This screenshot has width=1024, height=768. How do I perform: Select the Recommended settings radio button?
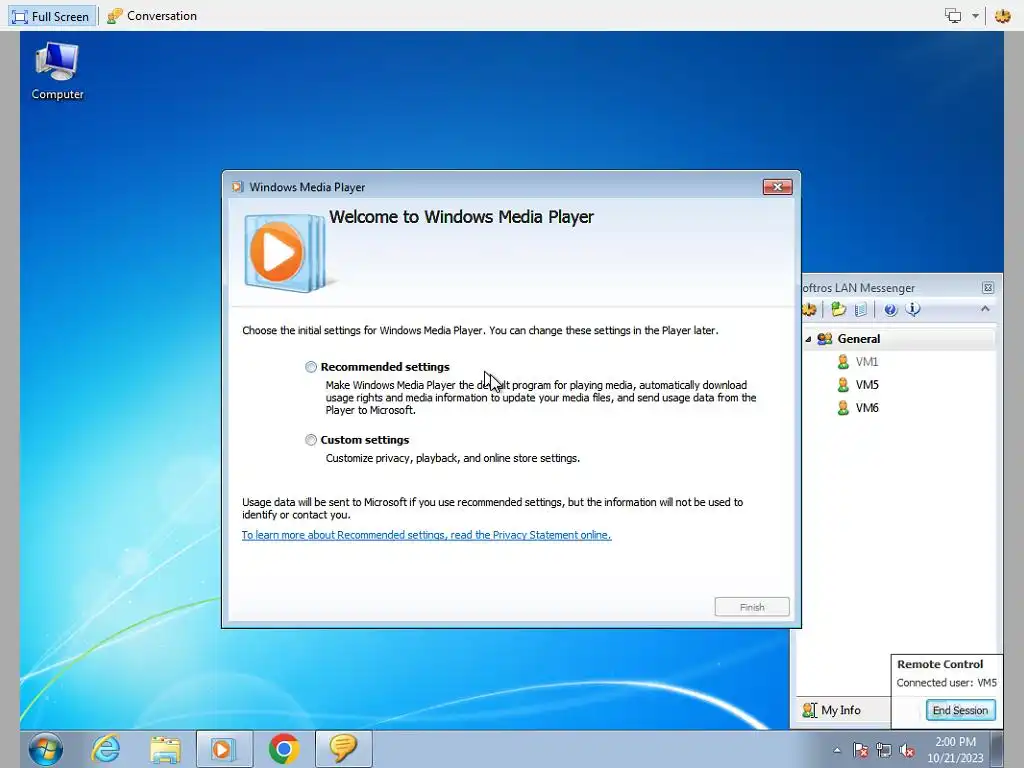pyautogui.click(x=311, y=367)
